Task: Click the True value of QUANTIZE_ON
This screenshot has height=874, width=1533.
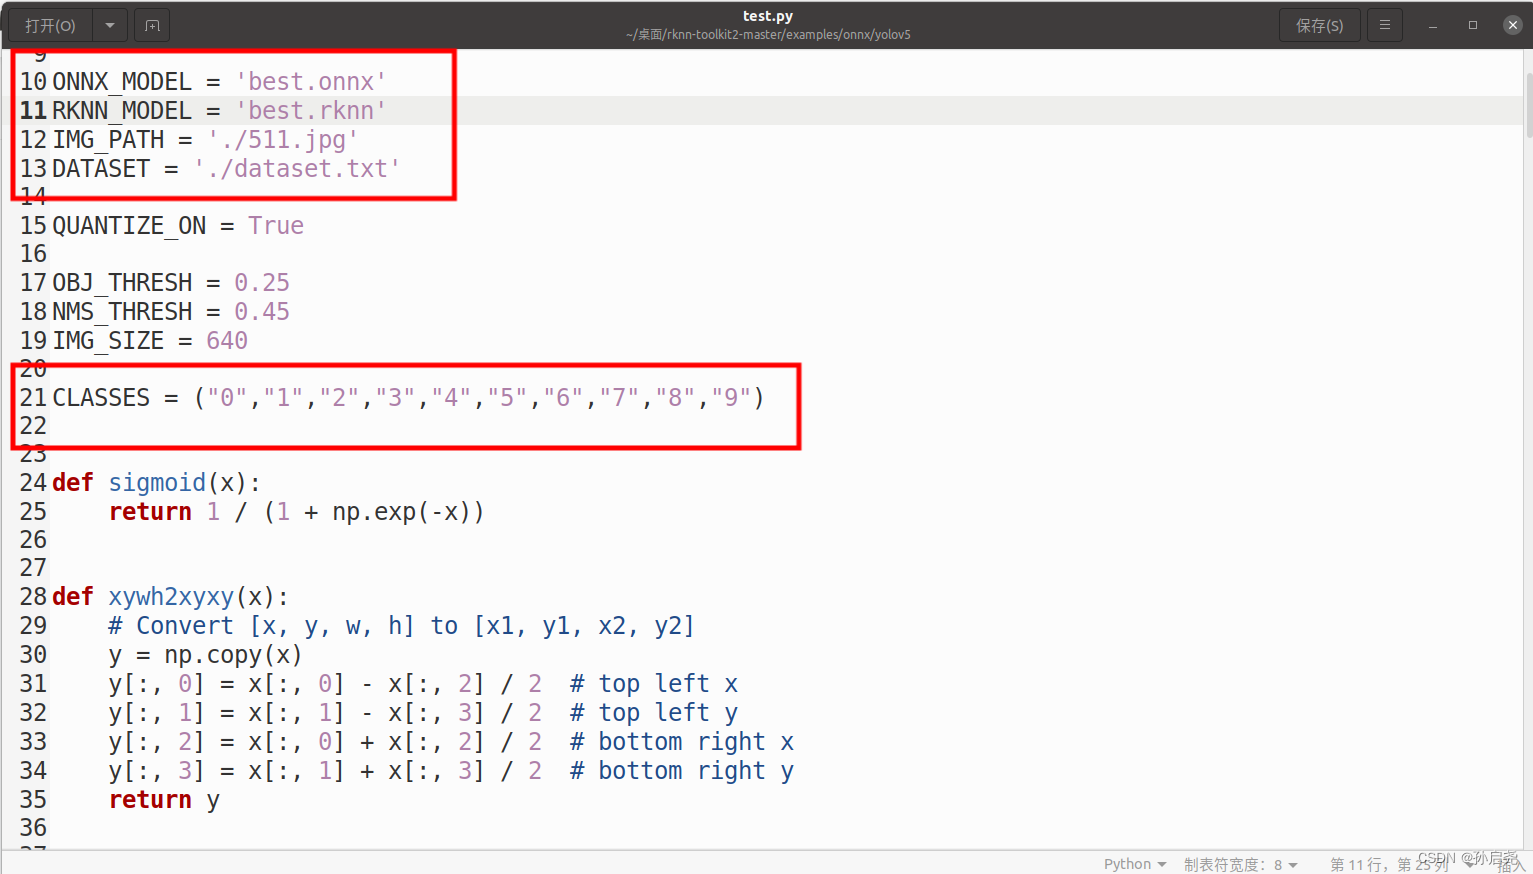Action: tap(276, 225)
